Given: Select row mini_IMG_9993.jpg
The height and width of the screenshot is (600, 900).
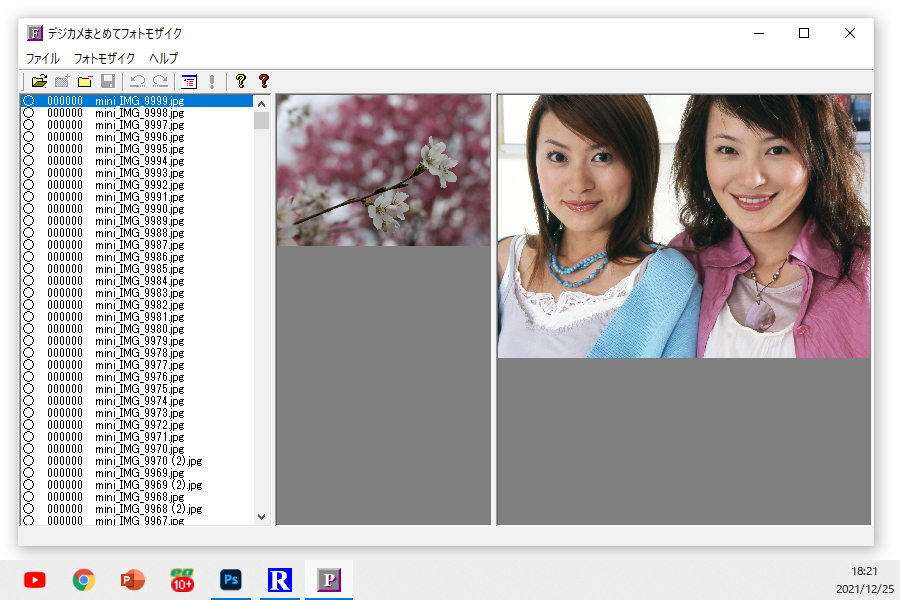Looking at the screenshot, I should (137, 173).
